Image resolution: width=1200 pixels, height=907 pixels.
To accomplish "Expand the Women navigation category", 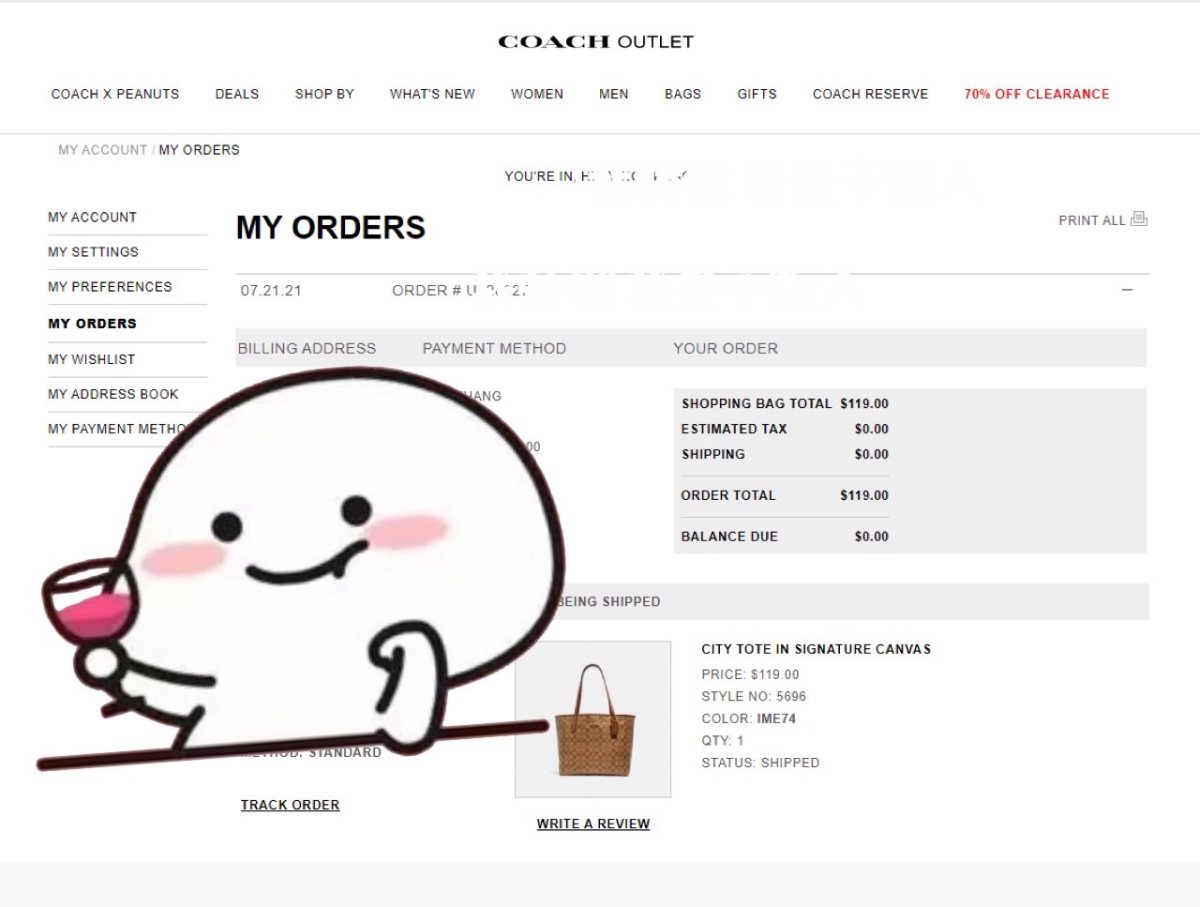I will 537,94.
